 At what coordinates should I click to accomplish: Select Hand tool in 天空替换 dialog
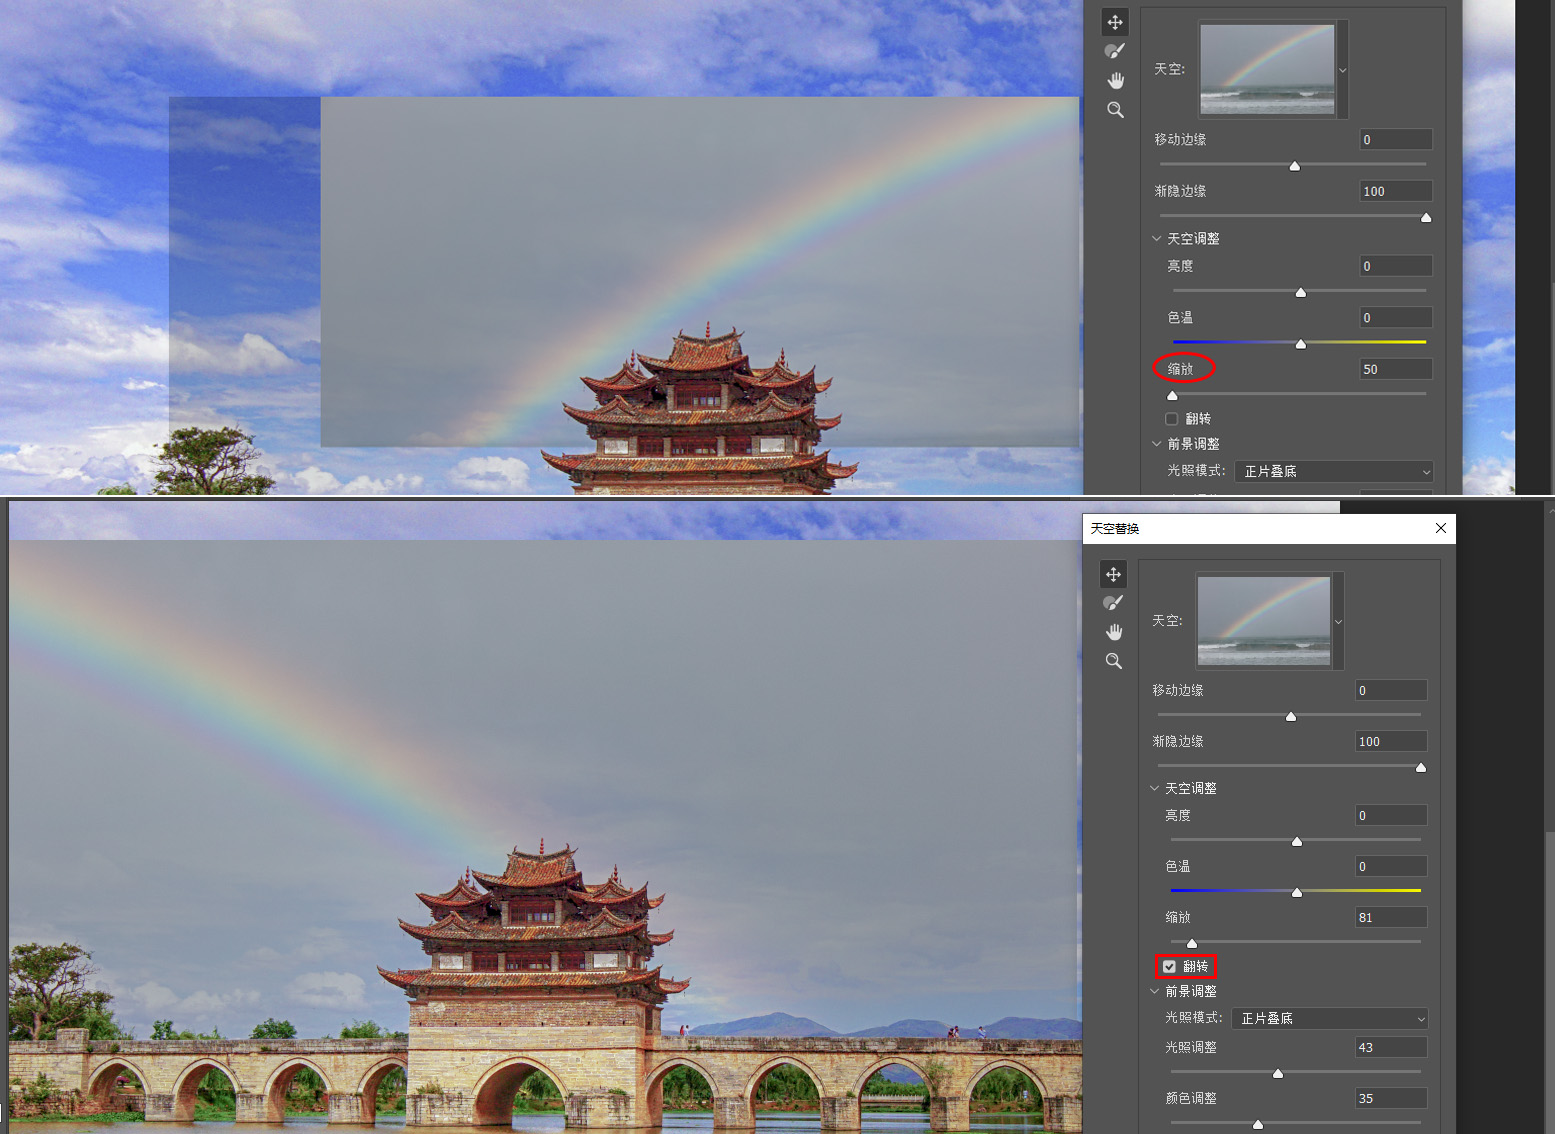(1113, 632)
